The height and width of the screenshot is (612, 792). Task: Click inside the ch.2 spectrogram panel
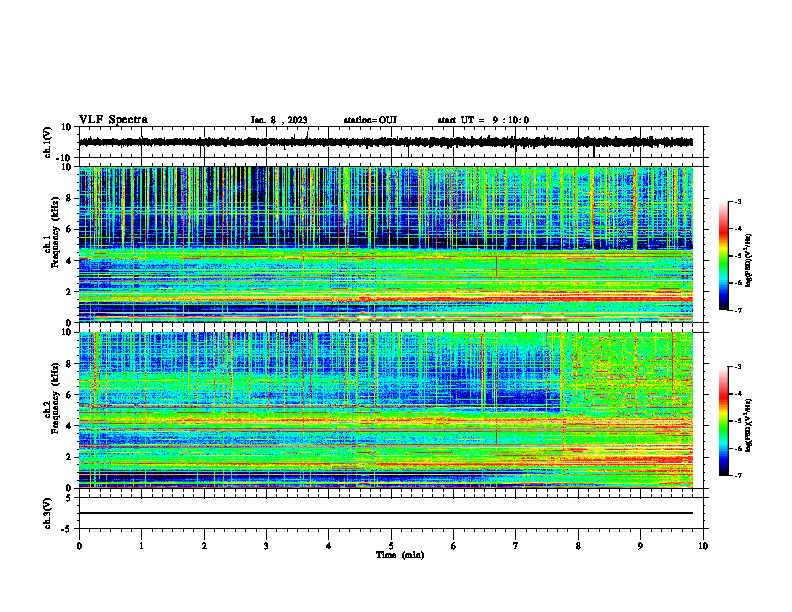tap(386, 410)
